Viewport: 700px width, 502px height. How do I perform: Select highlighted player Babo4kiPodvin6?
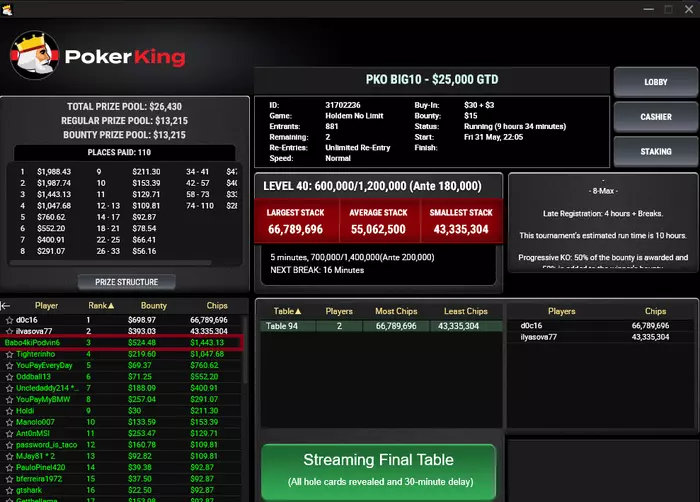pyautogui.click(x=122, y=343)
